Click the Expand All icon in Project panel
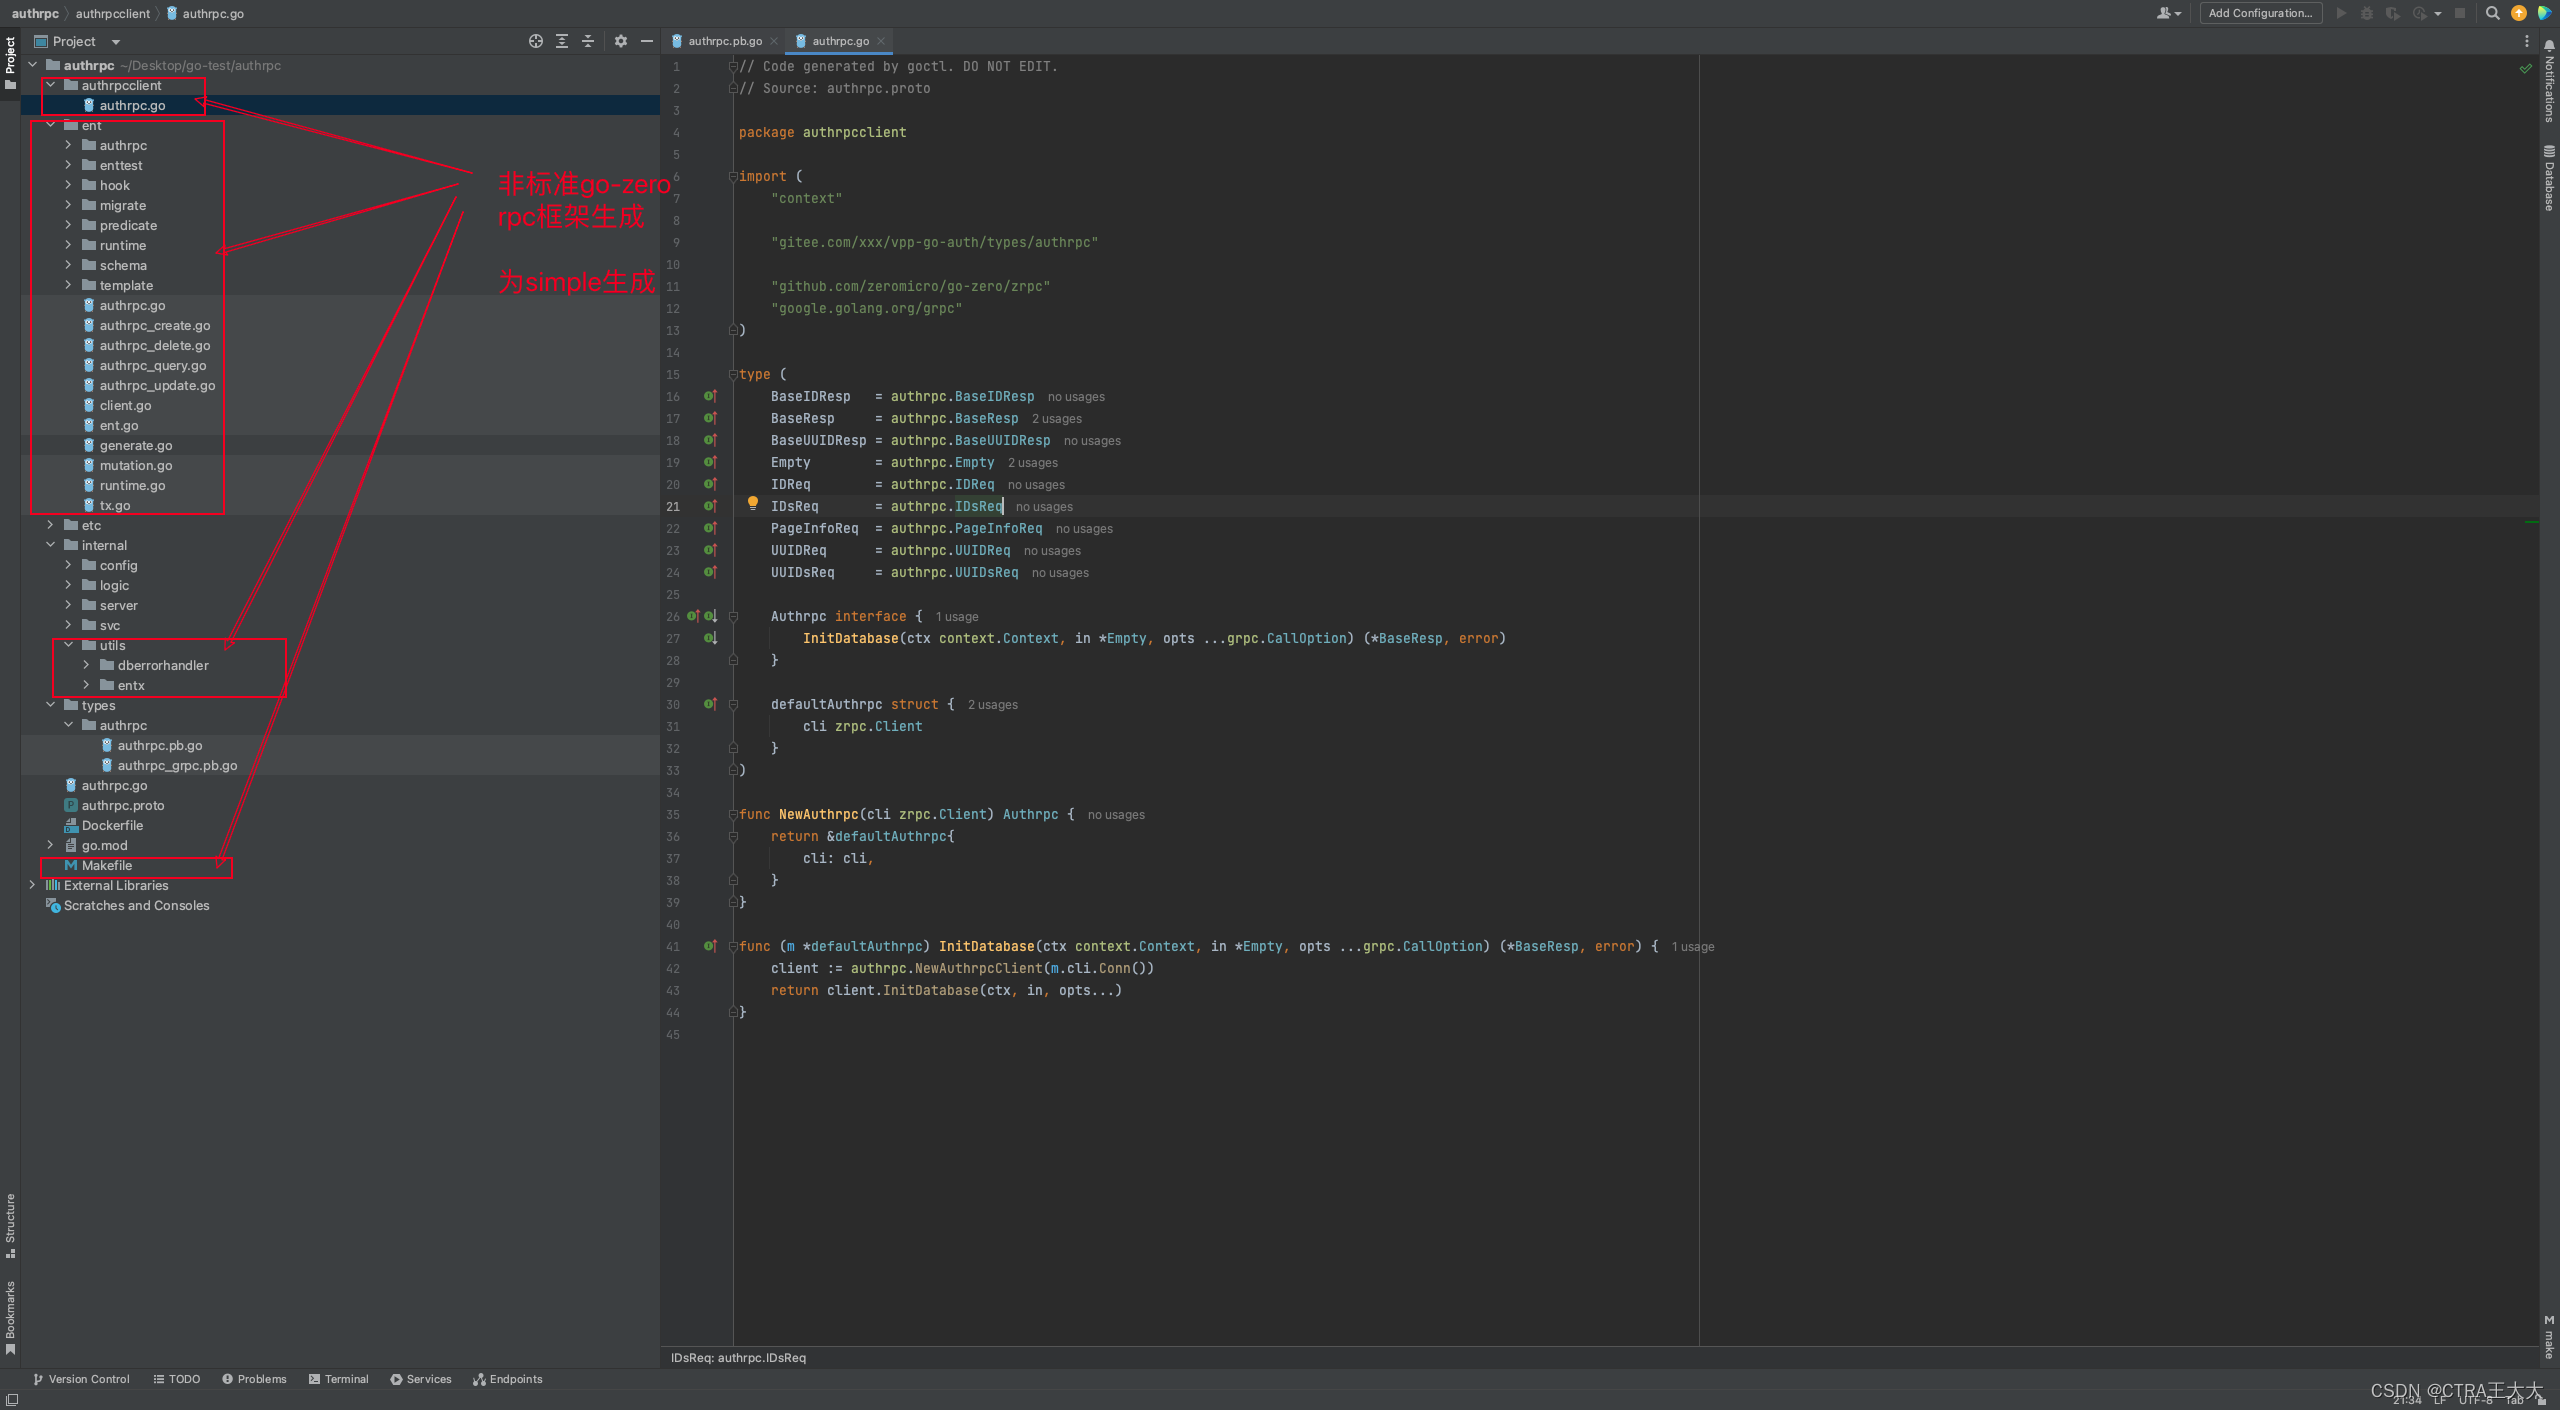Image resolution: width=2560 pixels, height=1410 pixels. 562,41
